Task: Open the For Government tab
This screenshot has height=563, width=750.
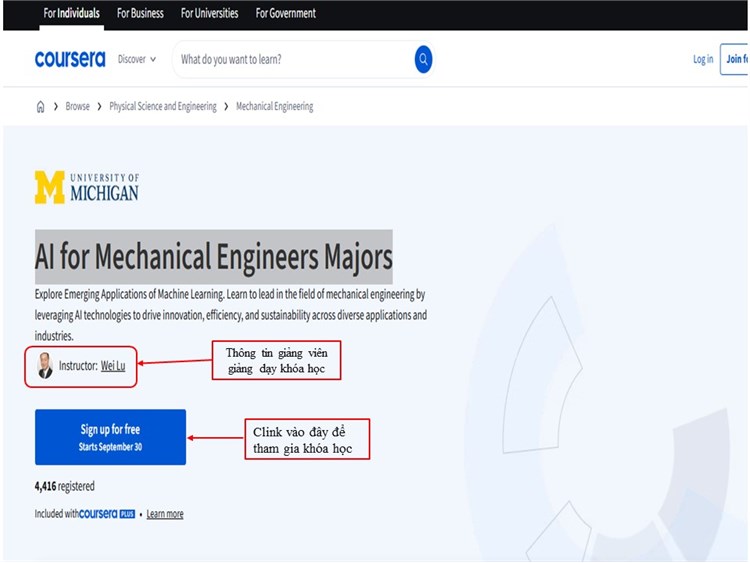Action: (x=285, y=14)
